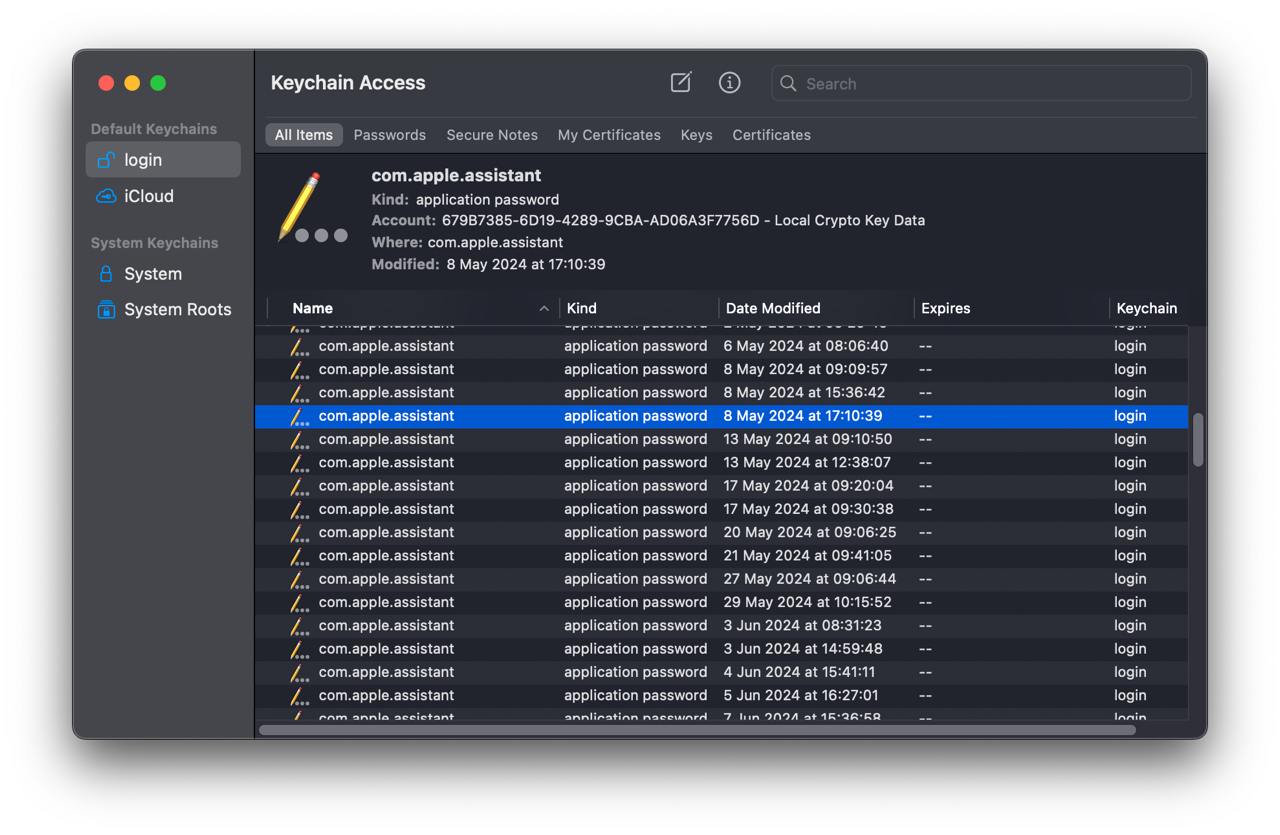Click pencil icon of row modified 6 May 08:06:40
1280x835 pixels.
pyautogui.click(x=299, y=347)
